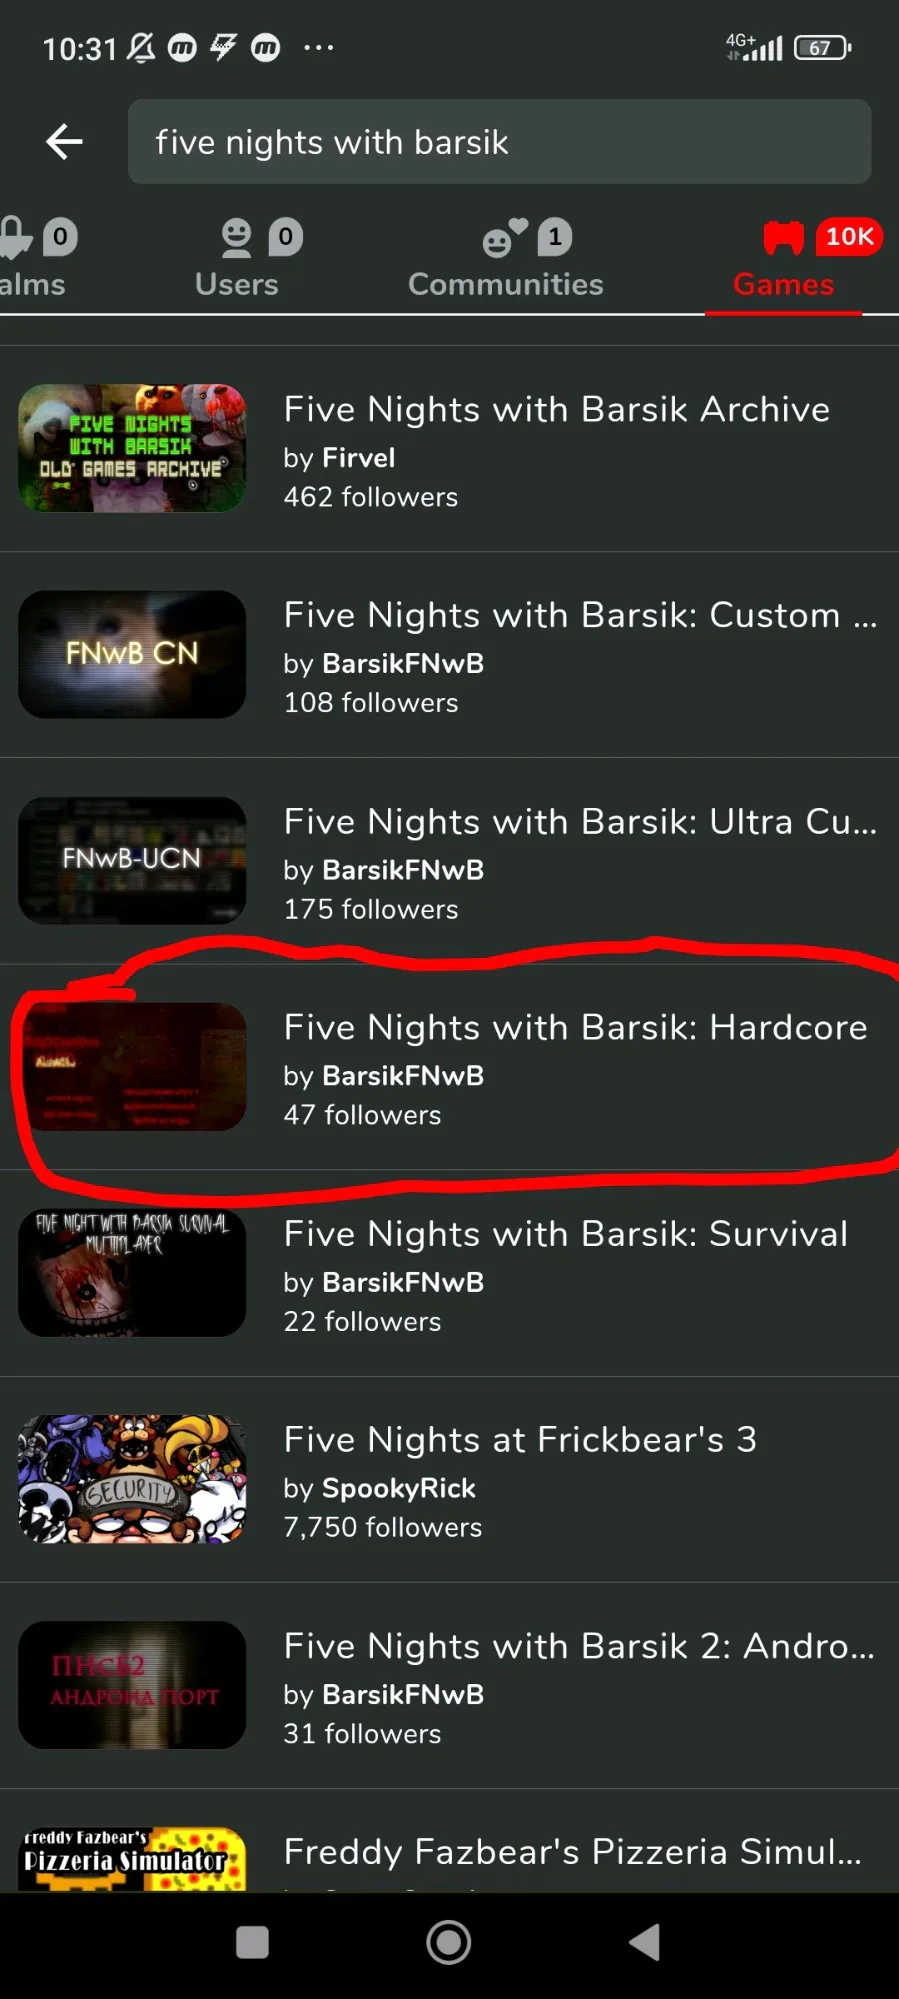Open the FNwB-UCN game thumbnail
Viewport: 899px width, 1999px height.
pos(132,860)
